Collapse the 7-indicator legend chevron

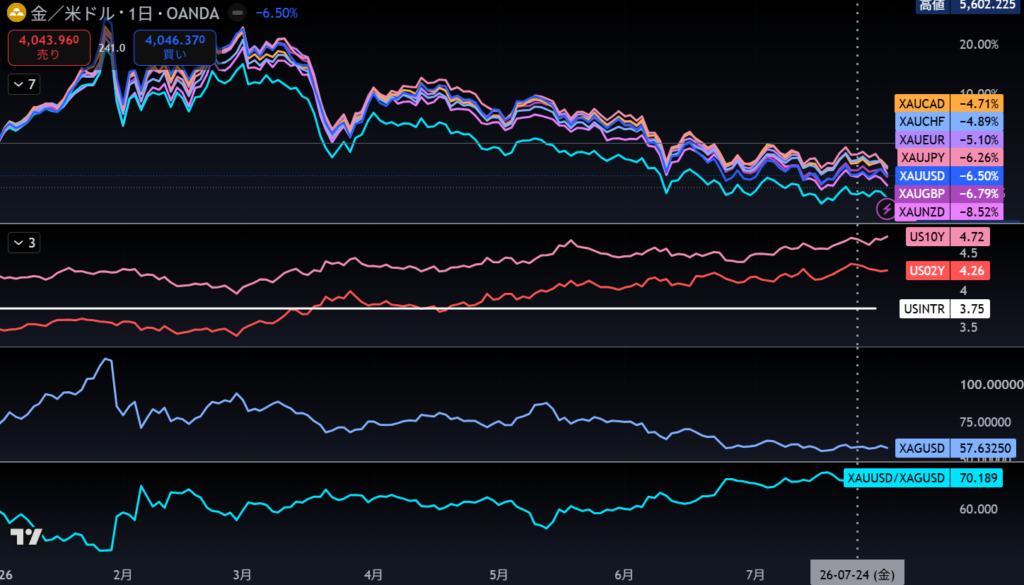24,85
